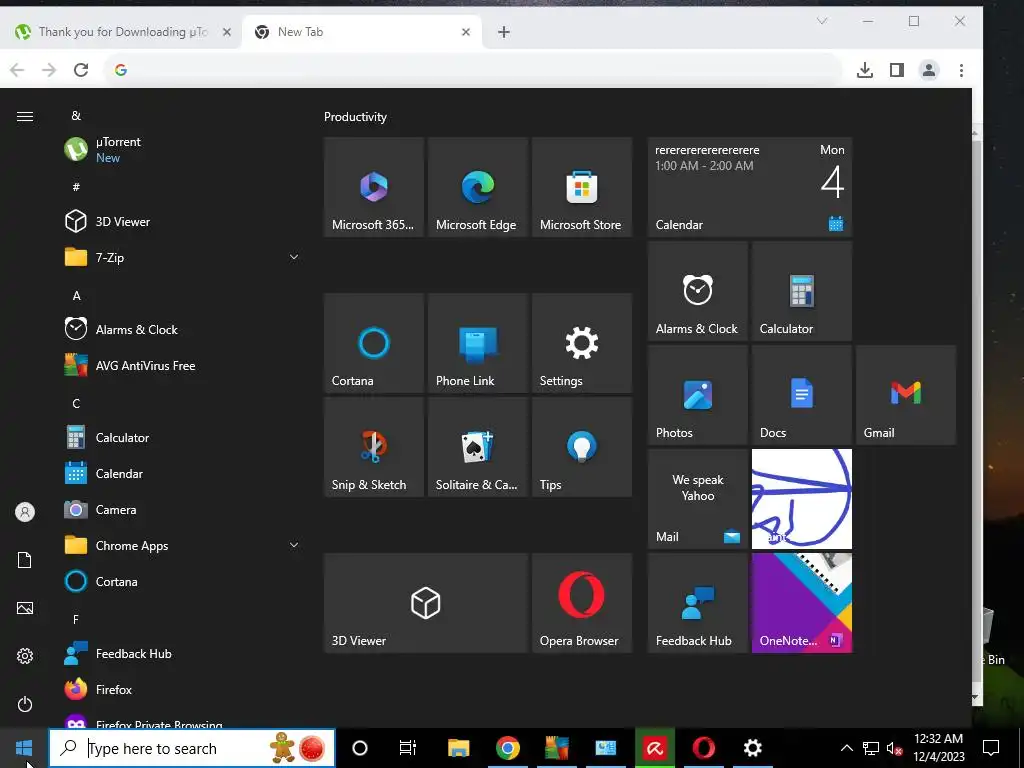
Task: Open the Settings tile
Action: coord(582,343)
